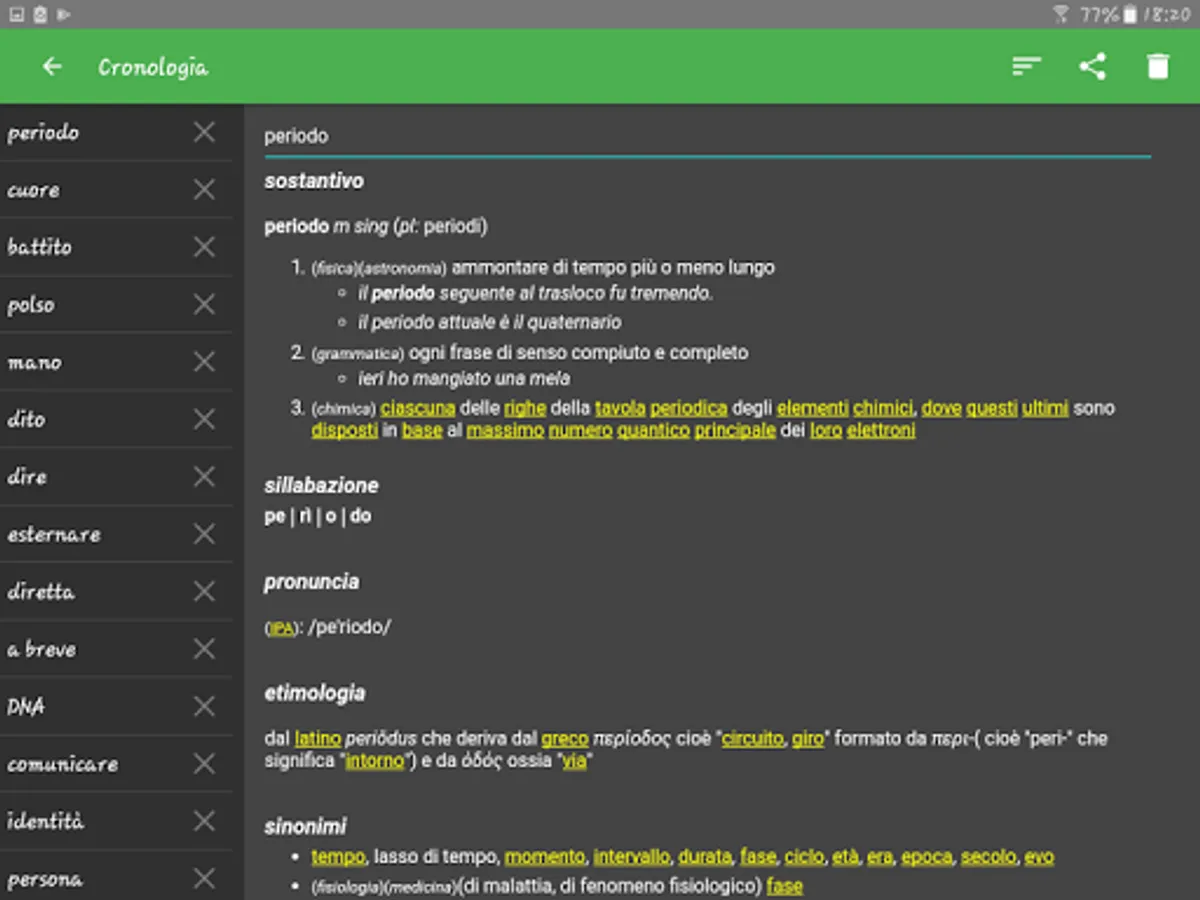Follow the 'righe' link
This screenshot has height=900, width=1200.
pyautogui.click(x=525, y=408)
